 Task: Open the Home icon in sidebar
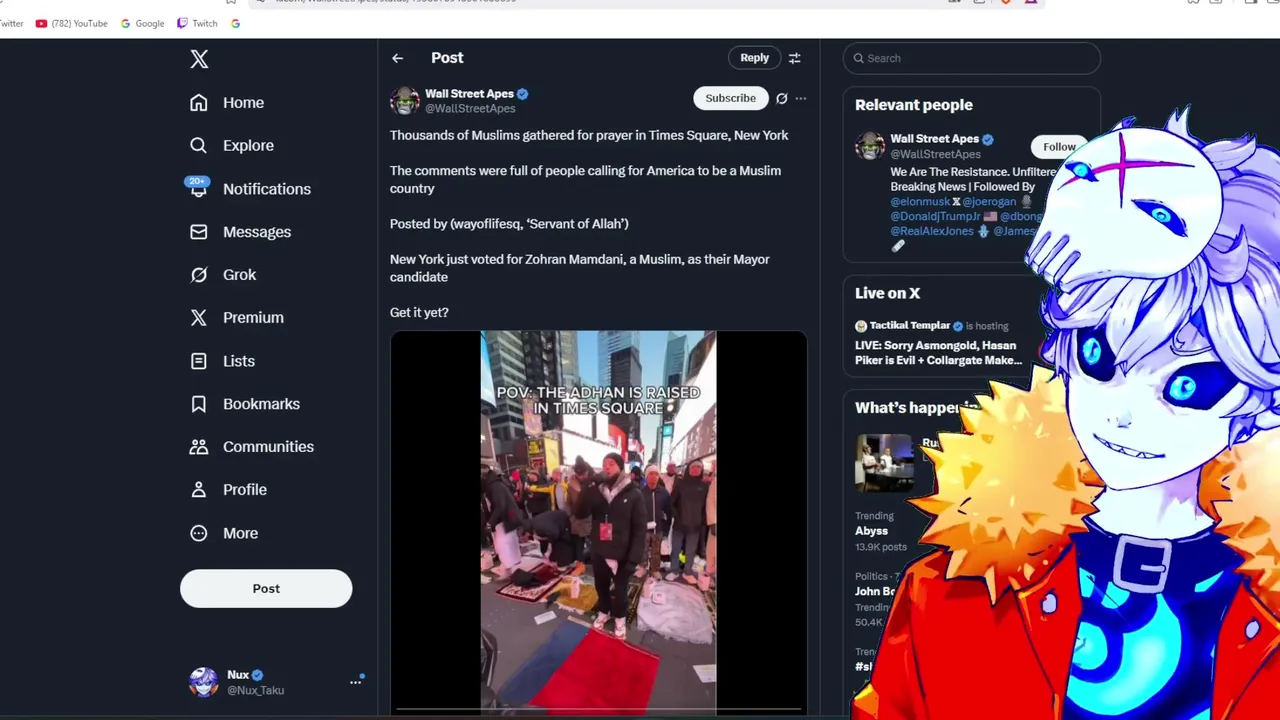coord(199,103)
